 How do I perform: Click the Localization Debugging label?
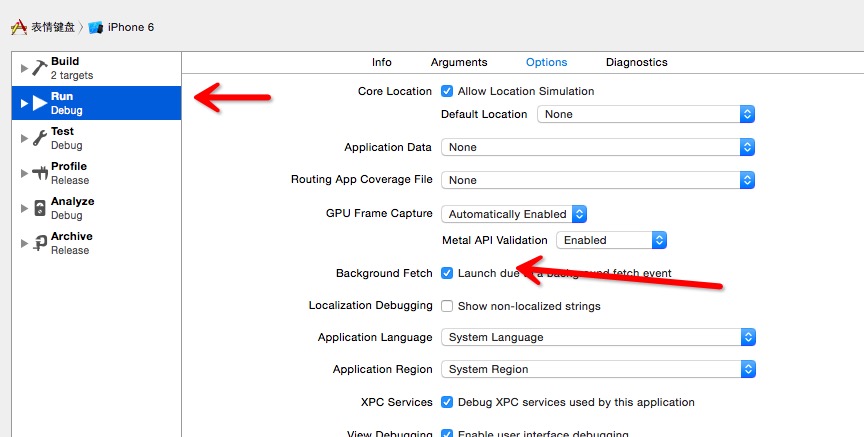(x=370, y=305)
